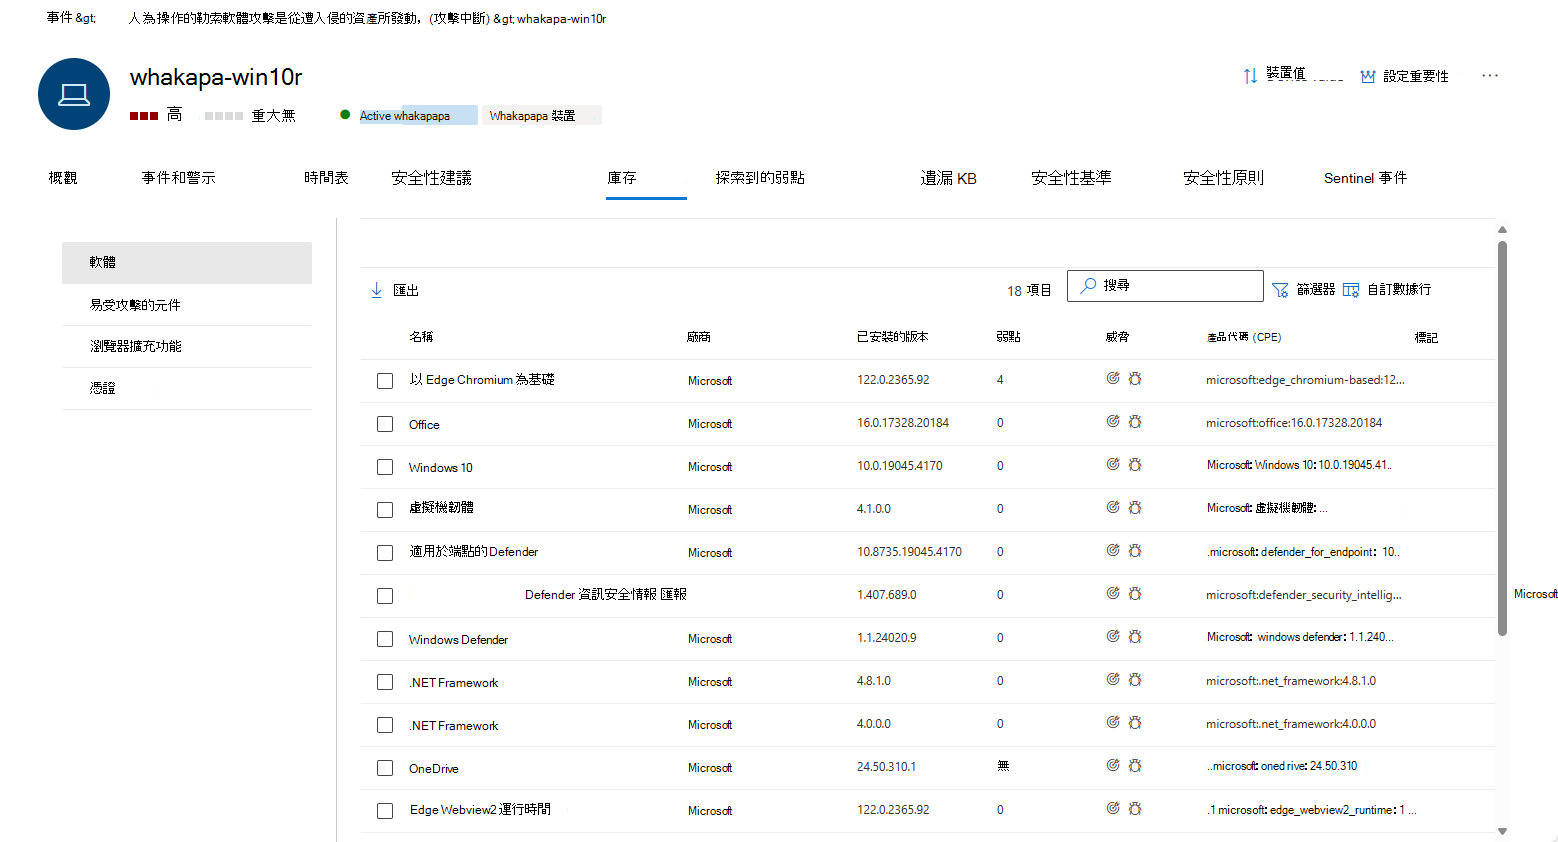Click the bug threat icon in the Edge Webview2 row

coord(1135,809)
